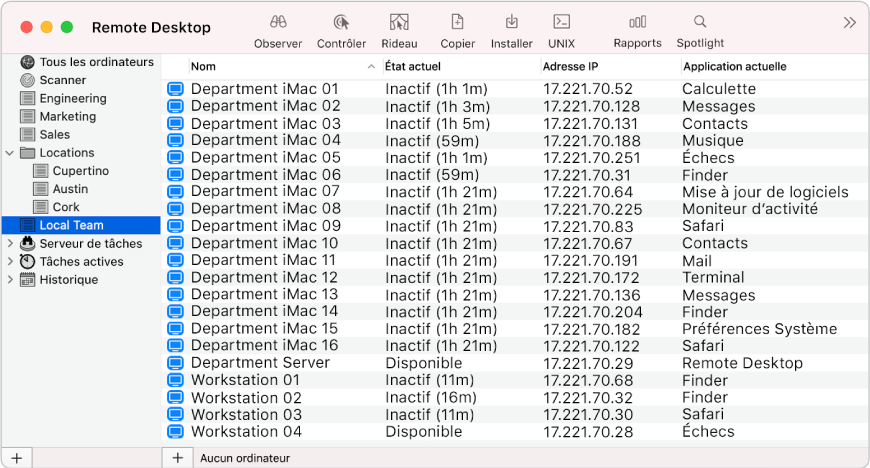870x468 pixels.
Task: Expand the Historique sidebar item
Action: coord(11,279)
